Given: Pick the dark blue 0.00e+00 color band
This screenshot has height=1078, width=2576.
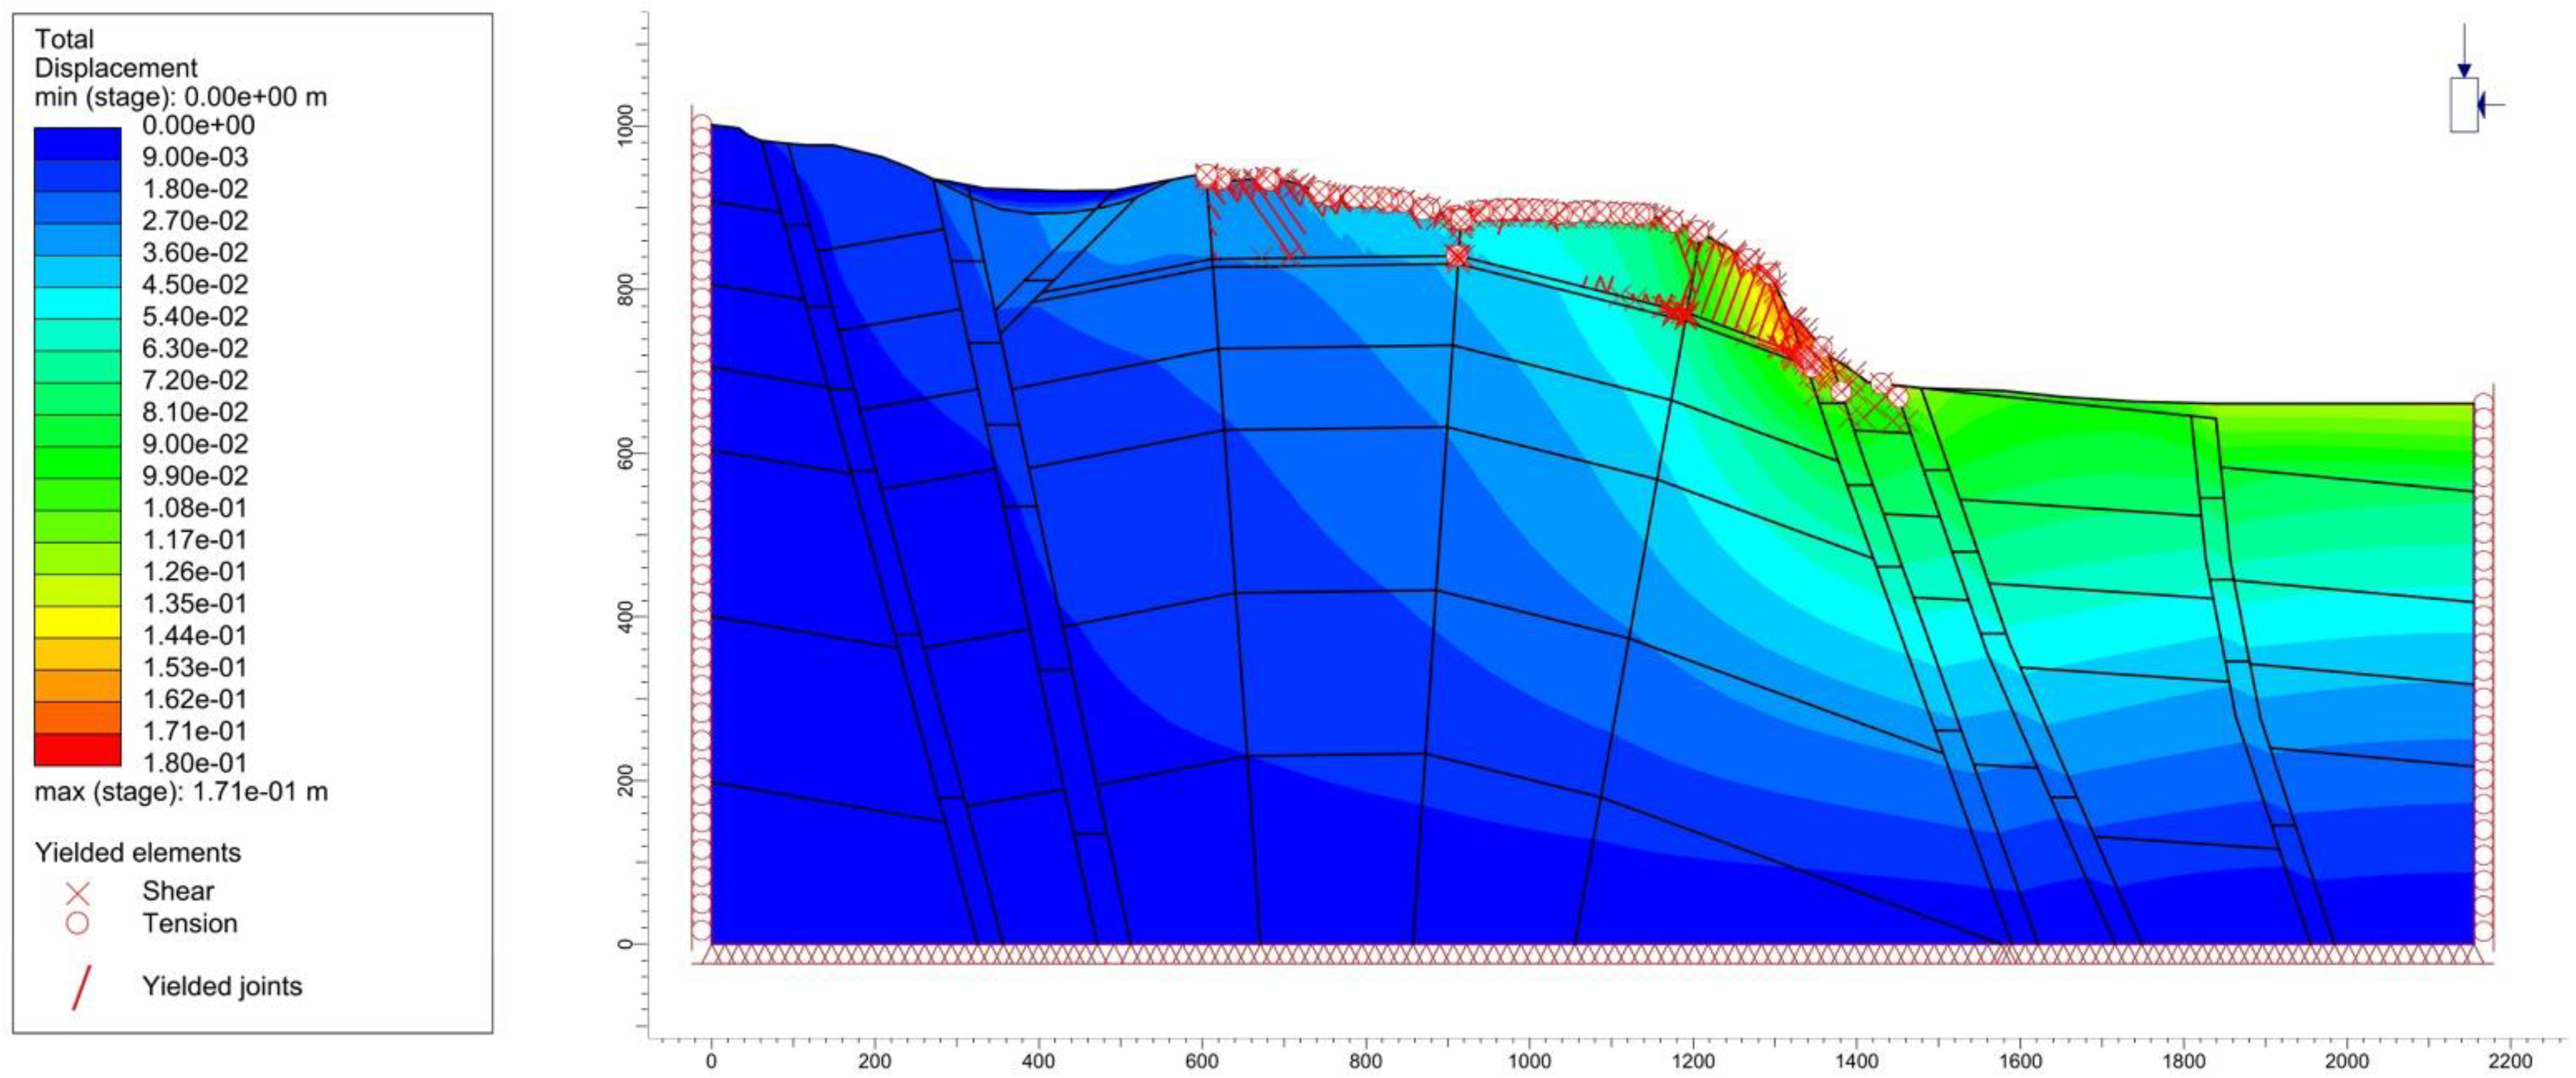Looking at the screenshot, I should click(77, 143).
